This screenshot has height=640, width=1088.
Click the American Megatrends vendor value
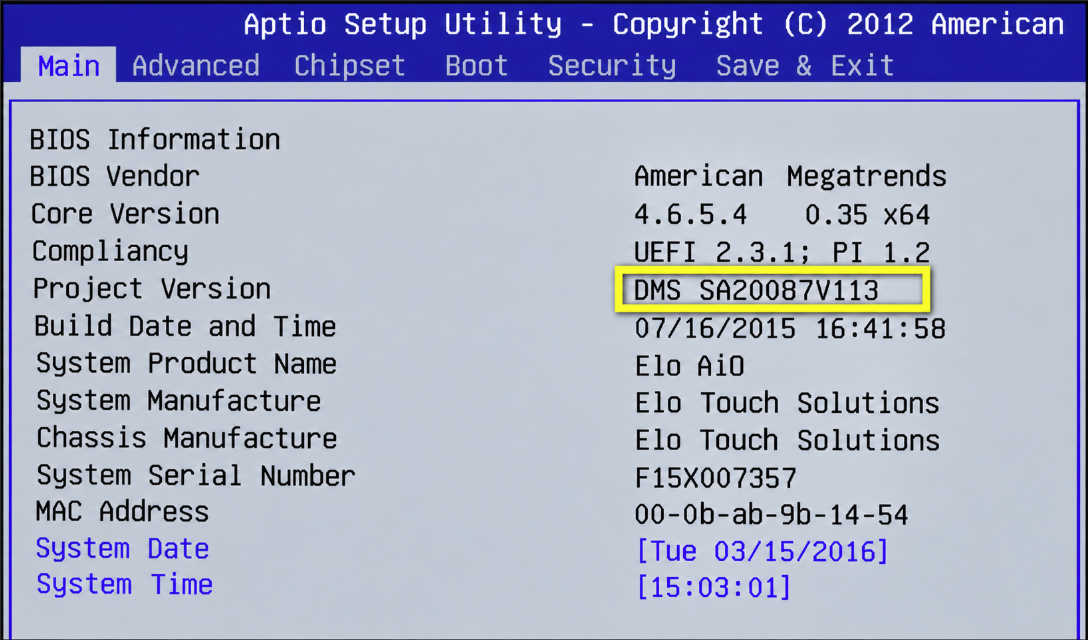coord(790,176)
